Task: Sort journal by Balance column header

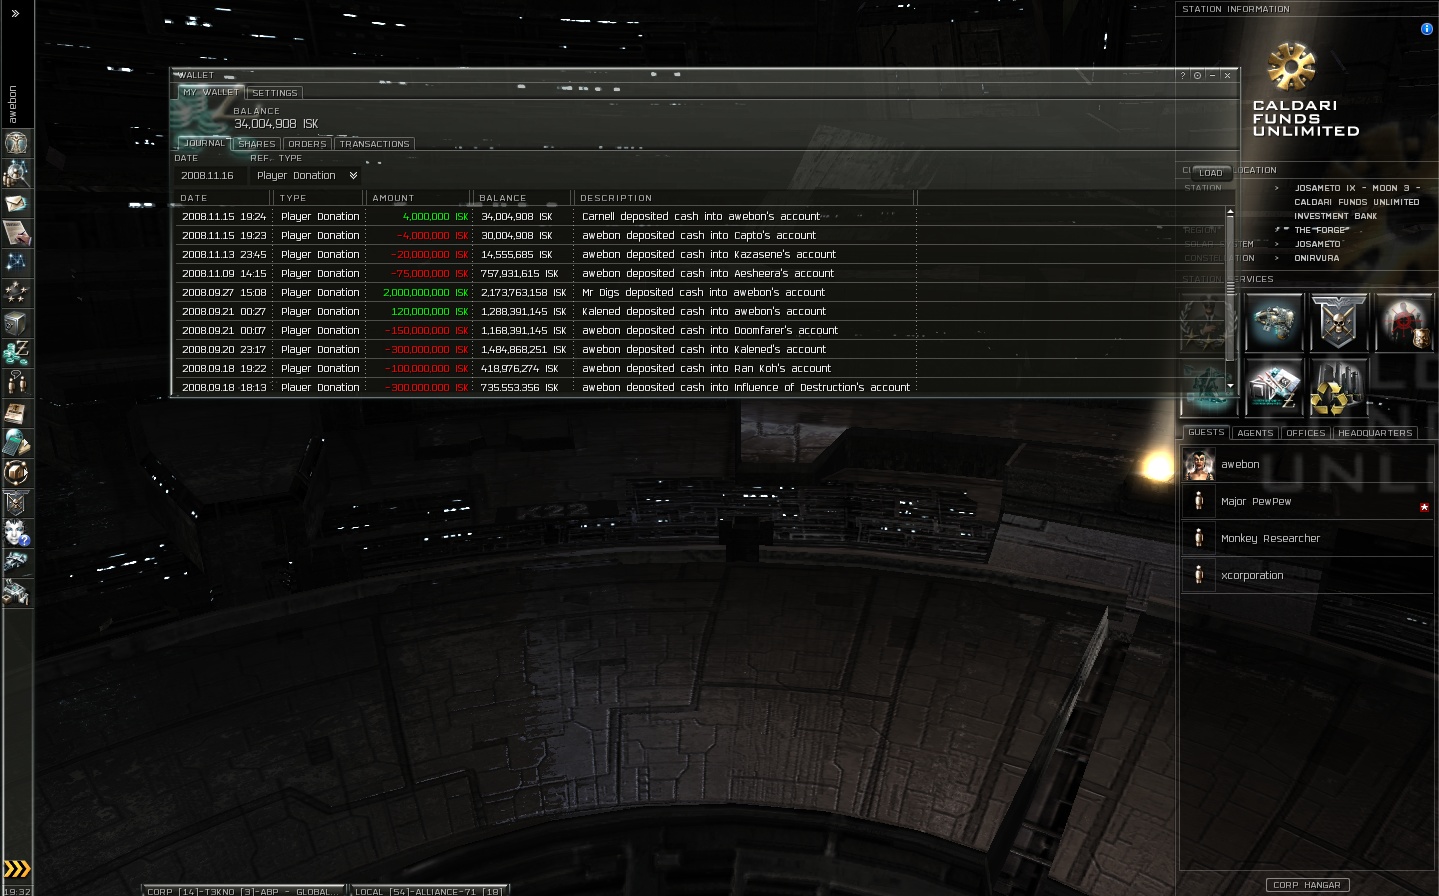Action: point(522,198)
